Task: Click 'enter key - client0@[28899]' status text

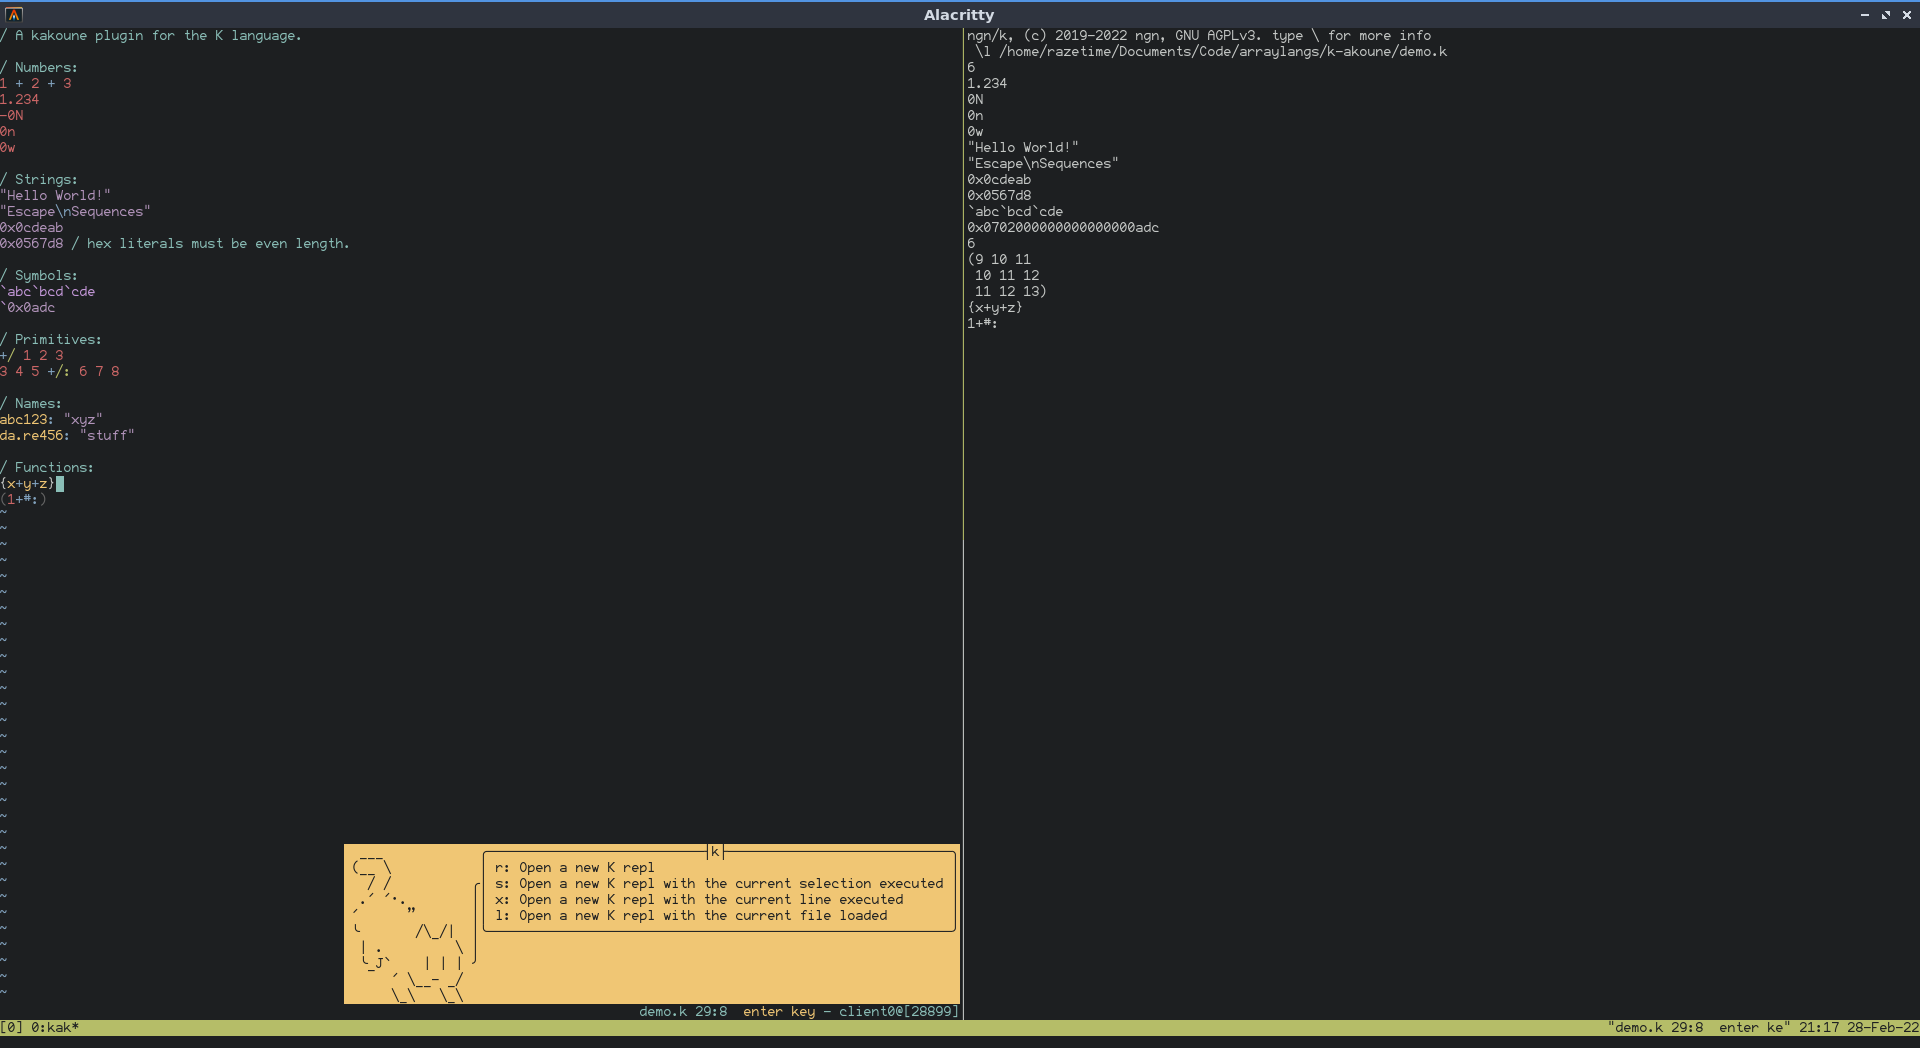Action: coord(851,1012)
